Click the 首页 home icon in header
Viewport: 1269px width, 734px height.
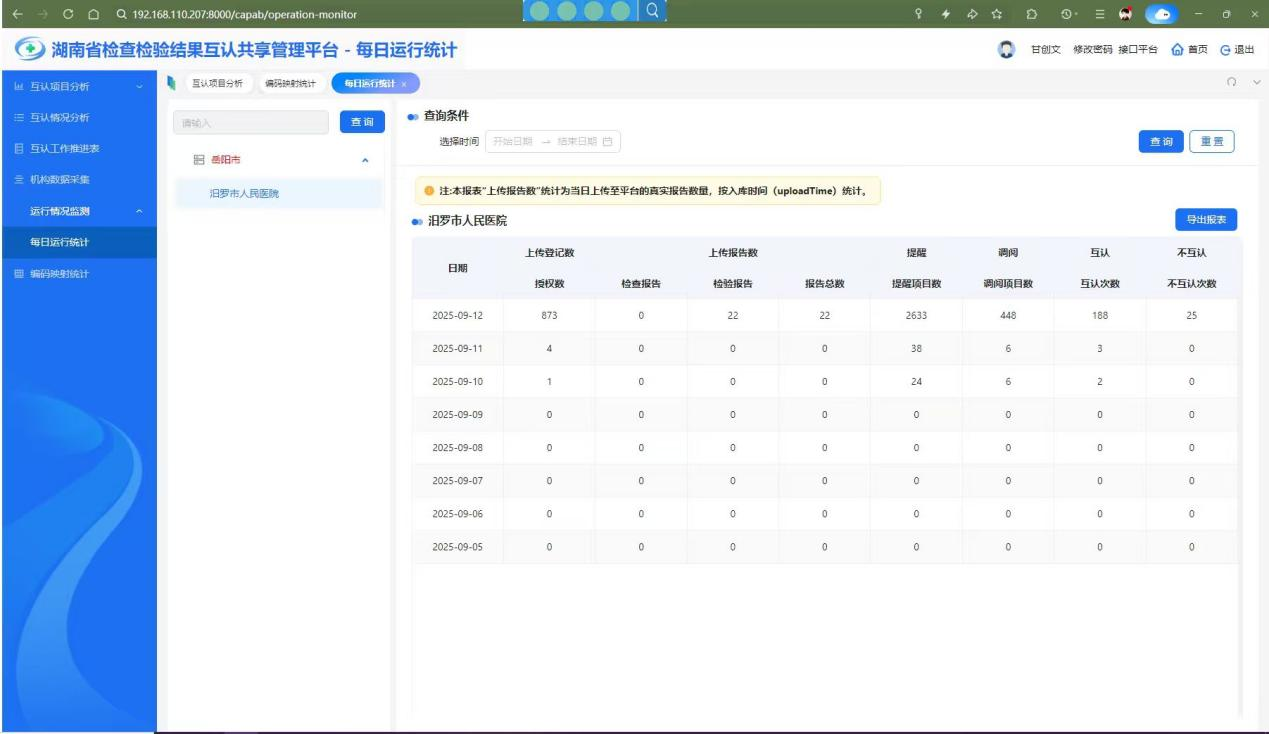[x=1178, y=51]
